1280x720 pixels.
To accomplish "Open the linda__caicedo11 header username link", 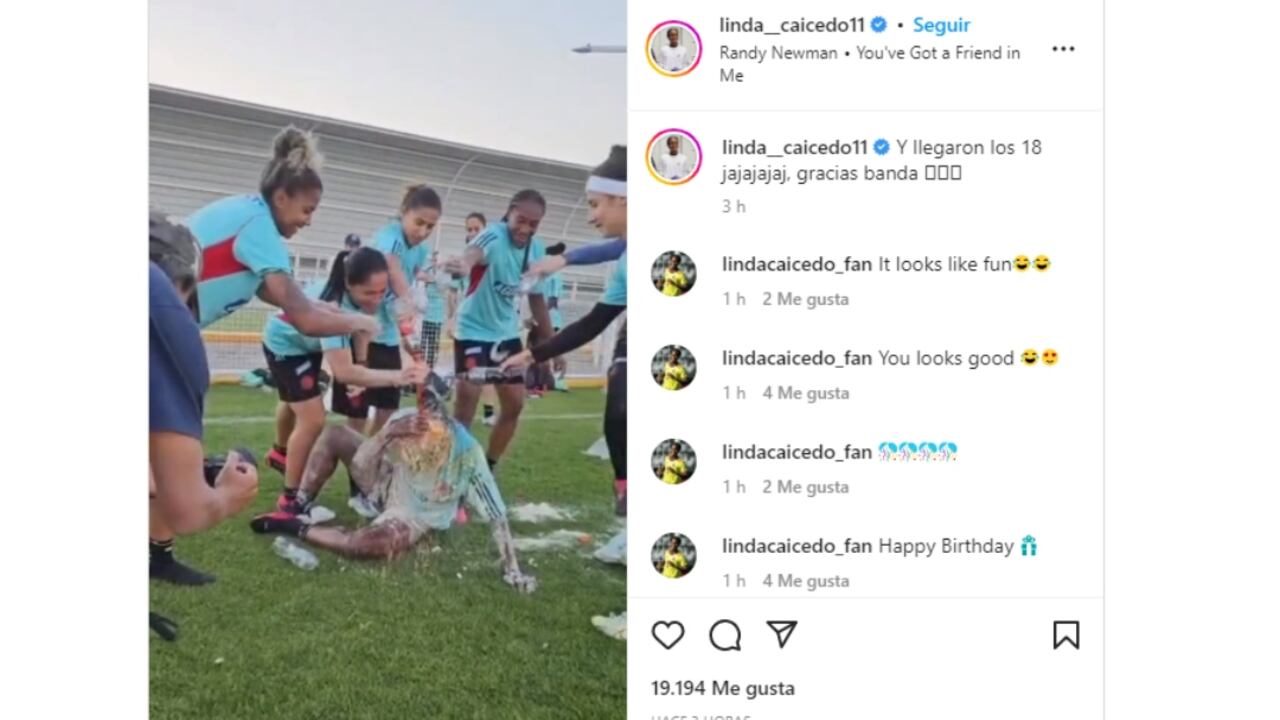I will pos(792,25).
